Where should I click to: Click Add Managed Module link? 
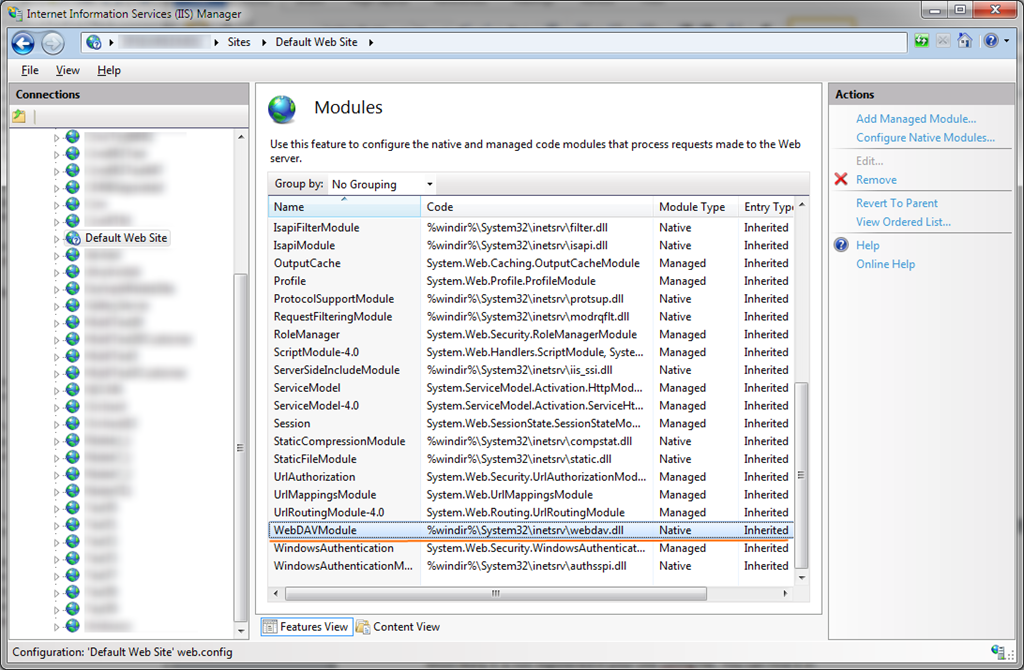(x=916, y=119)
